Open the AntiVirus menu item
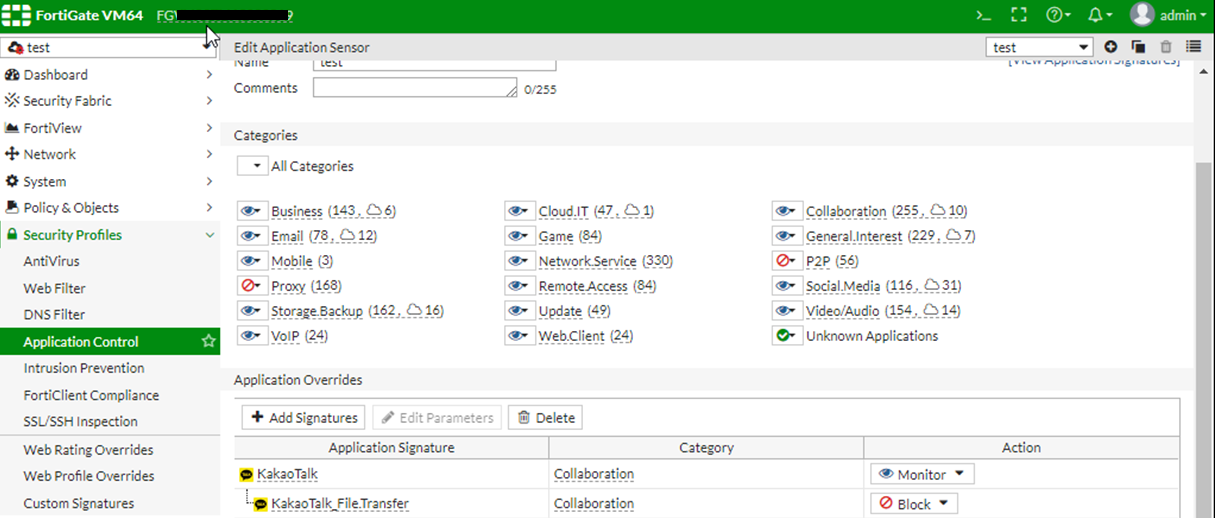1215x518 pixels. 51,261
